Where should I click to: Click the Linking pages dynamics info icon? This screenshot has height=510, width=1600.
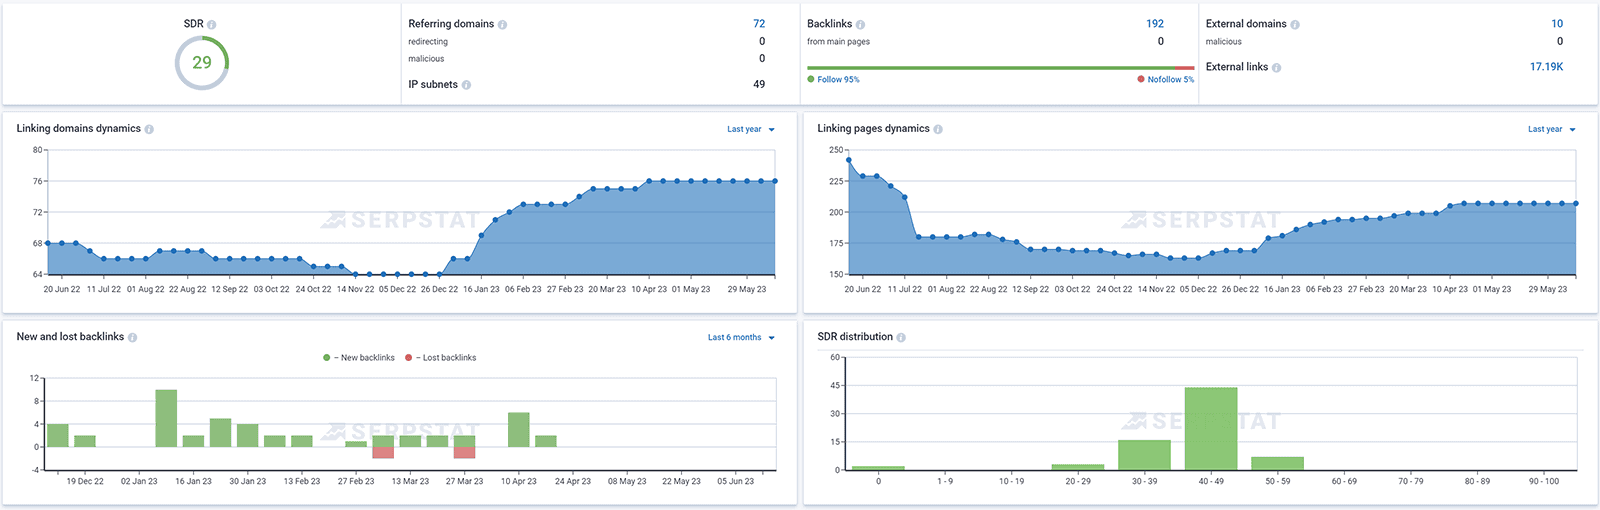[938, 129]
